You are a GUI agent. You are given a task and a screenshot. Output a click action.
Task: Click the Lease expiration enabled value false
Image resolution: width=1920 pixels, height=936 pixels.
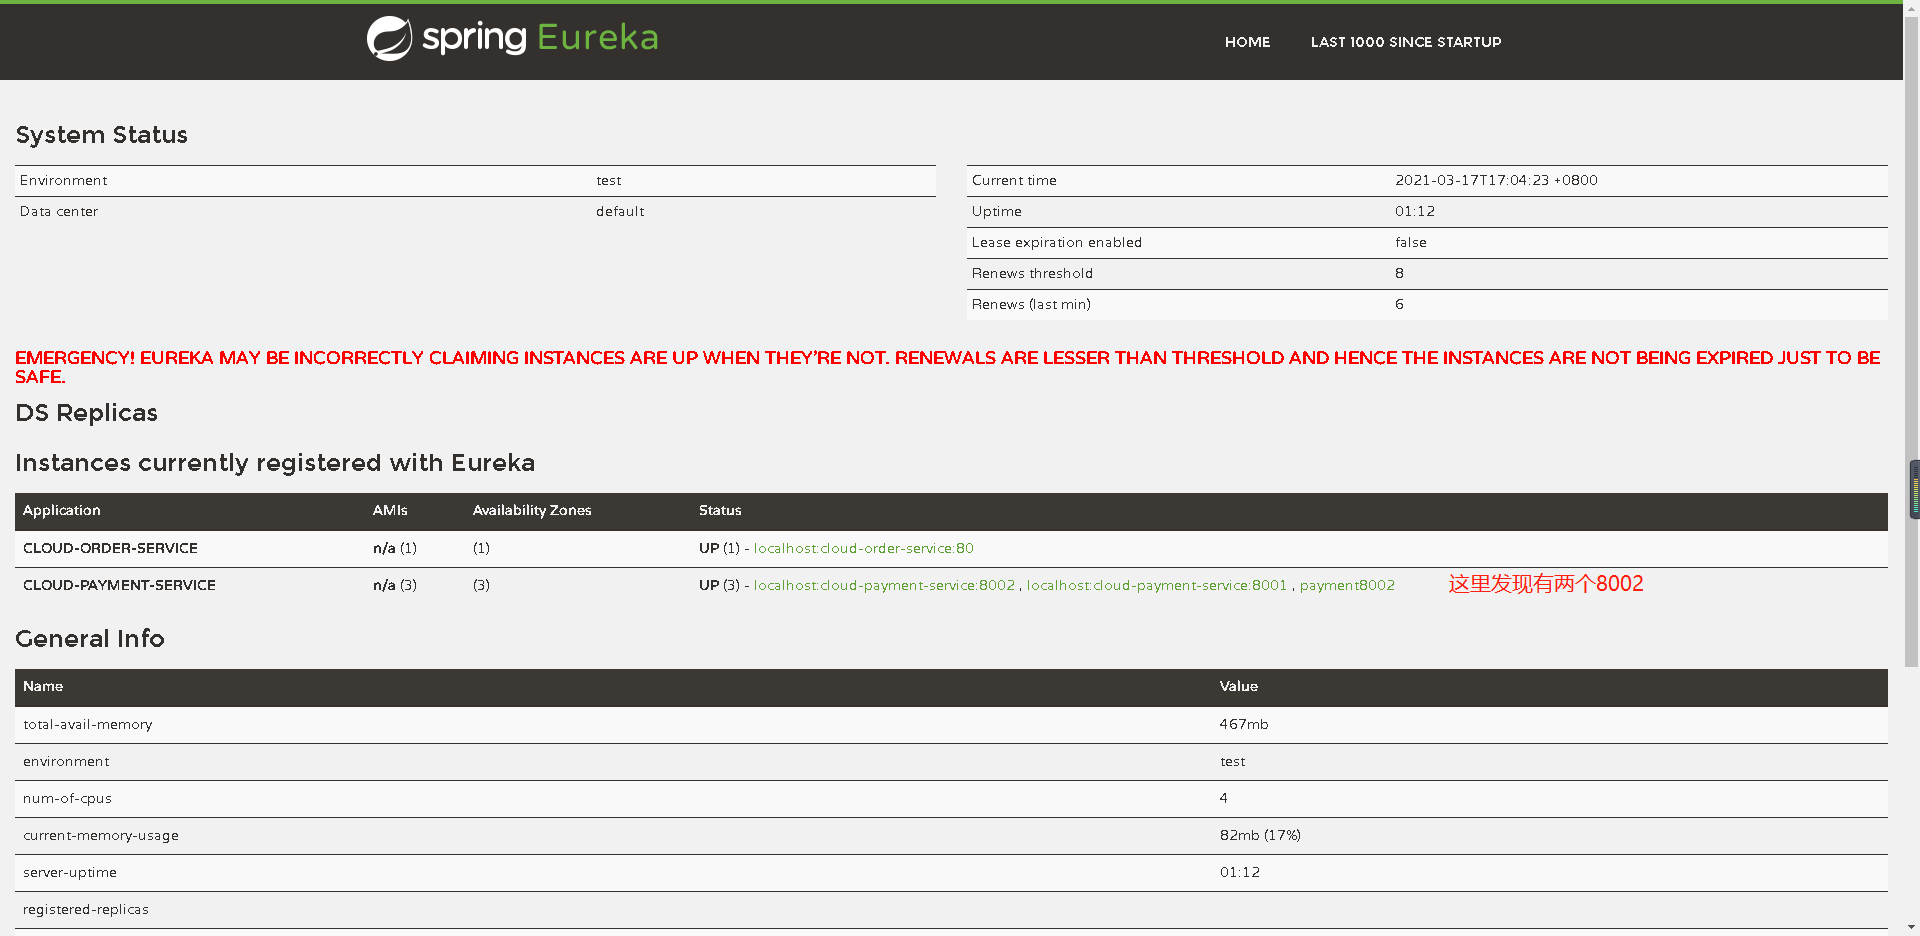coord(1411,242)
